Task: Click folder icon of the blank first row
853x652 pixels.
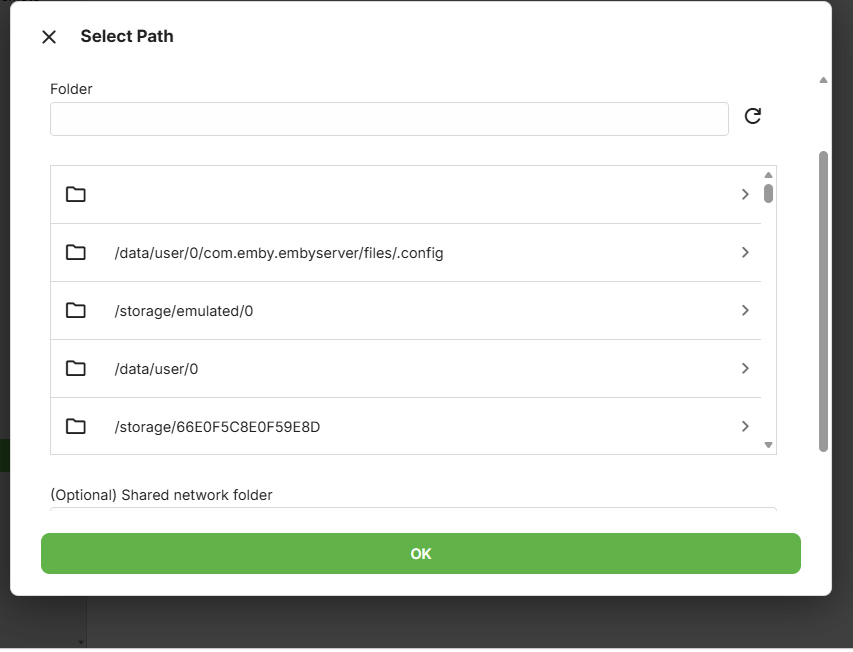Action: coord(76,194)
